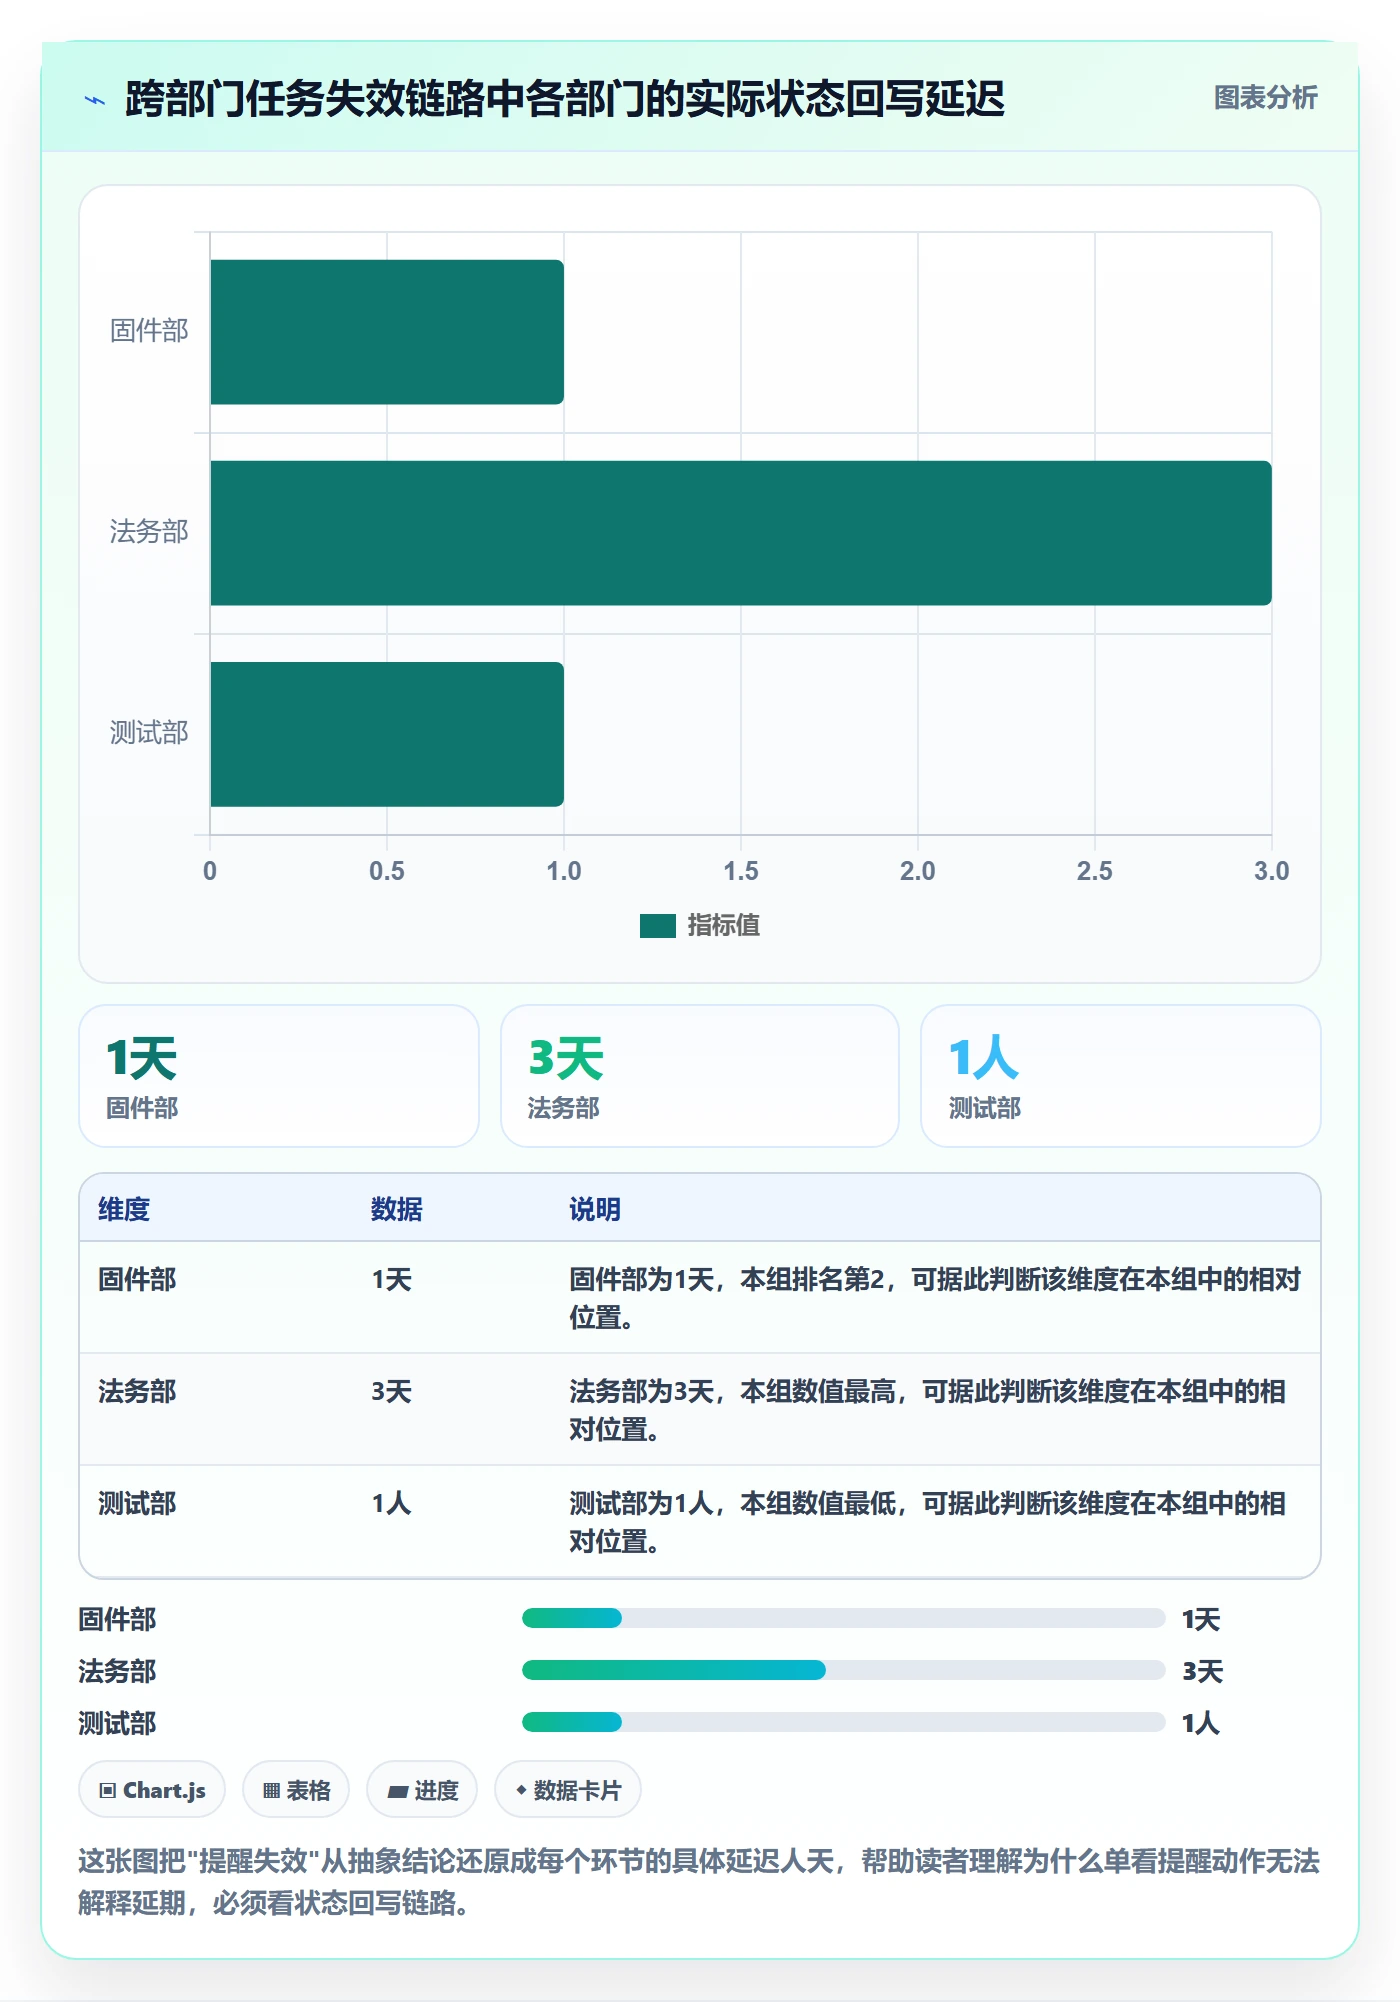Click the 图表分析 label in the header
Image resolution: width=1400 pixels, height=2002 pixels.
tap(1265, 98)
